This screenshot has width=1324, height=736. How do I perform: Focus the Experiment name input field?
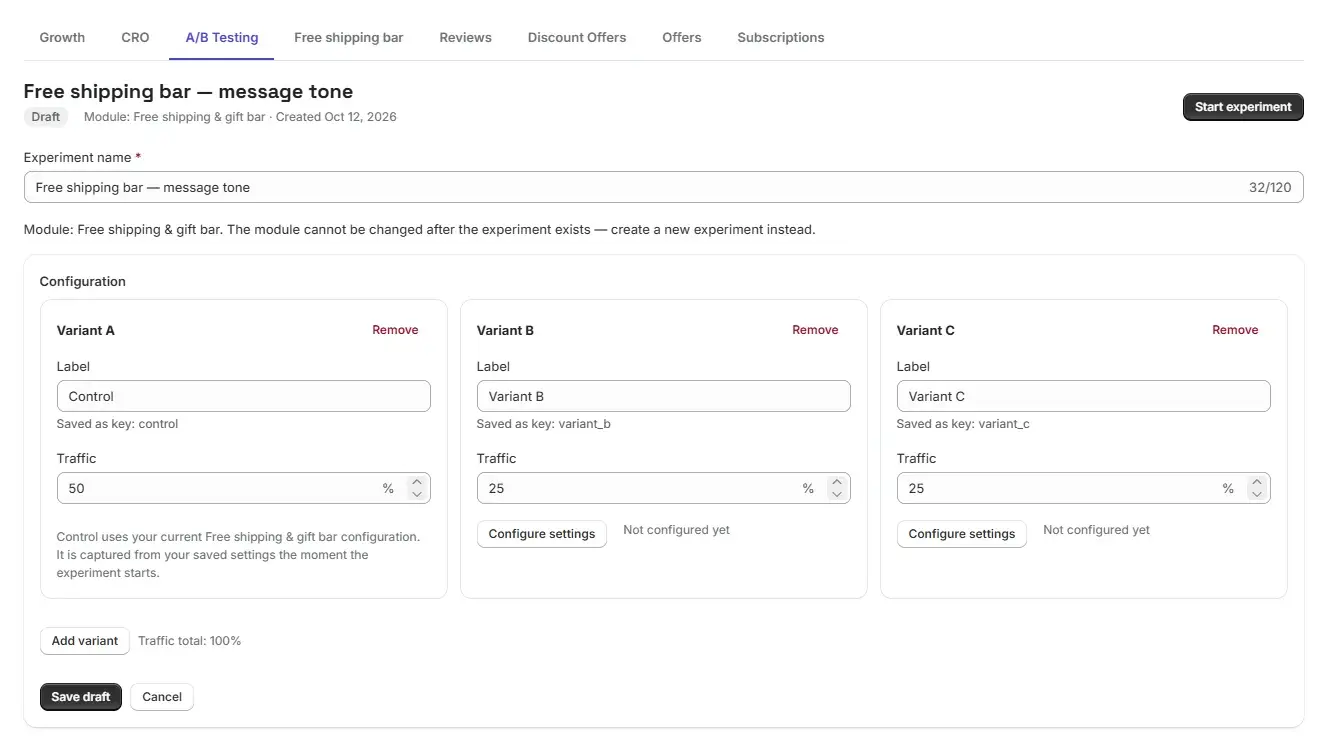(663, 187)
